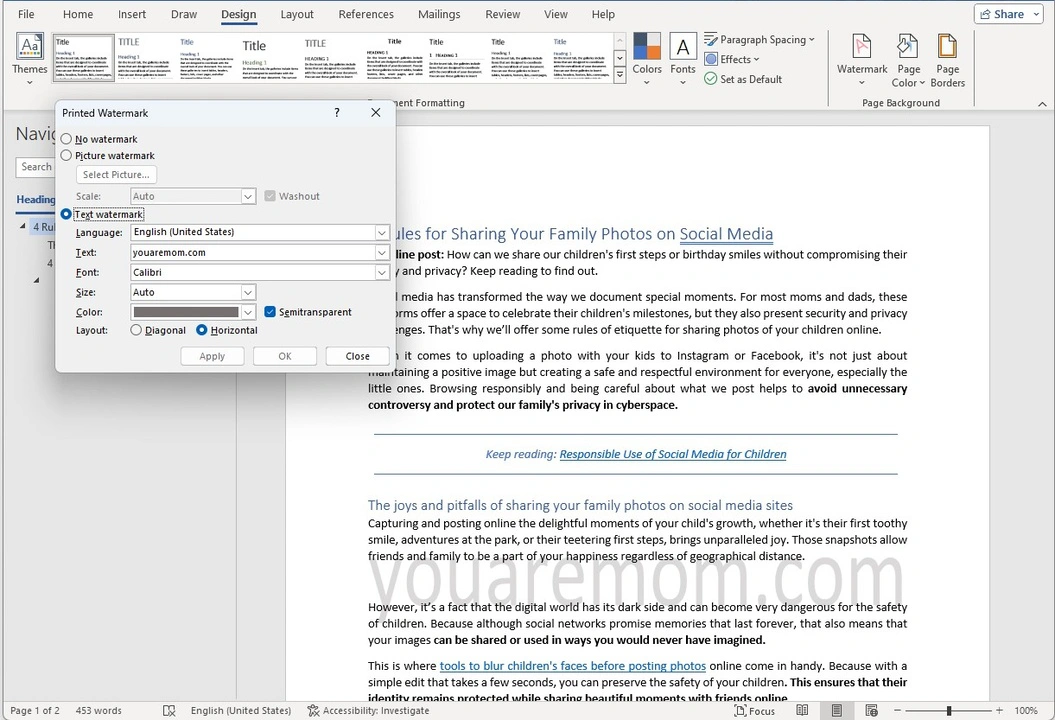1055x720 pixels.
Task: Open the Themes gallery
Action: 30,59
